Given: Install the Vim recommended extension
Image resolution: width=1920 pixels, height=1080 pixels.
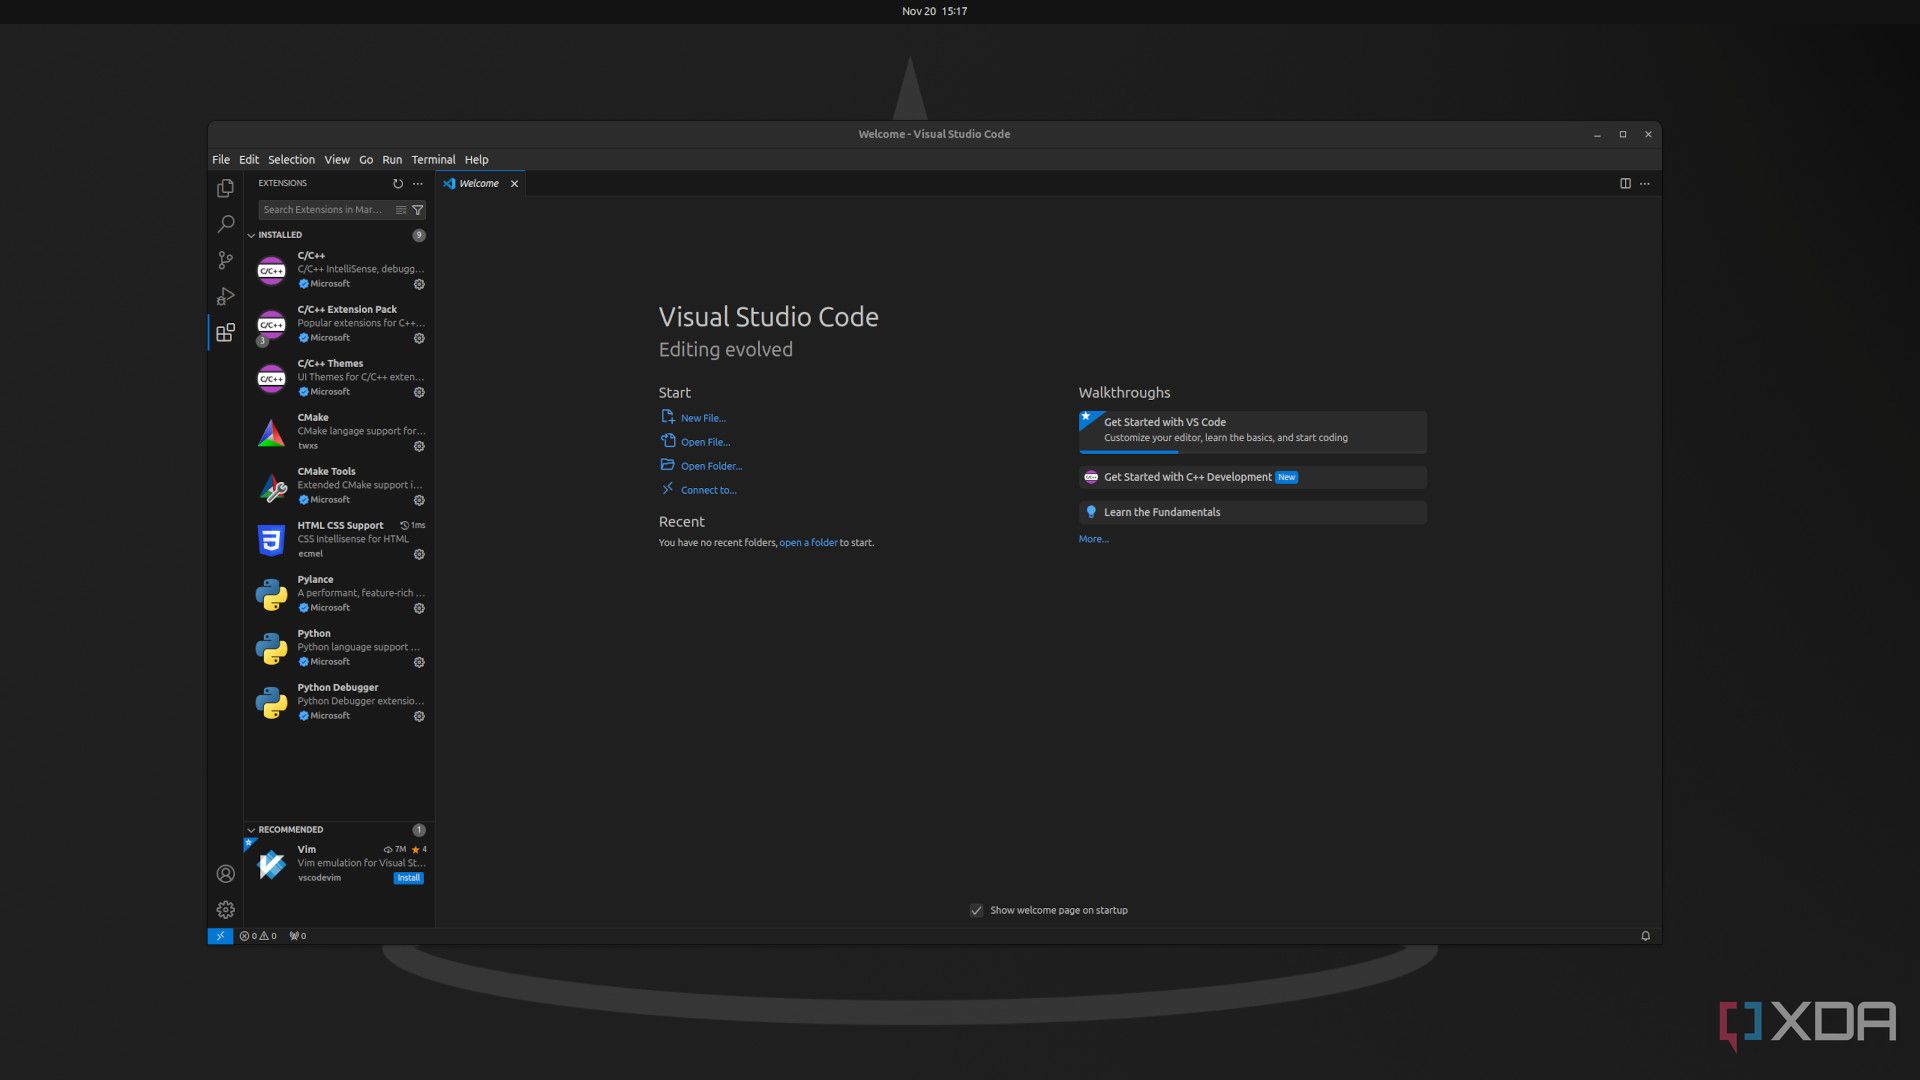Looking at the screenshot, I should coord(407,877).
